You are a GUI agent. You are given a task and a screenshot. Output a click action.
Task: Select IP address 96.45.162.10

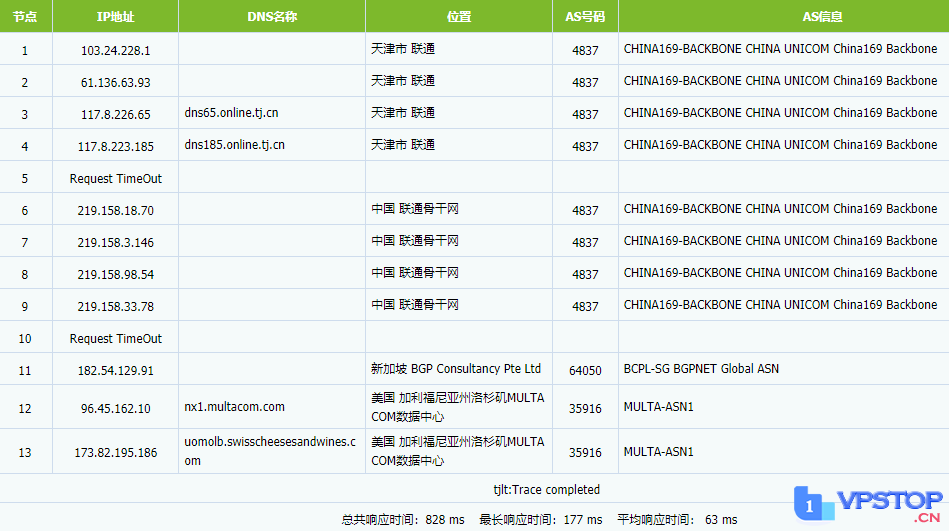(116, 409)
